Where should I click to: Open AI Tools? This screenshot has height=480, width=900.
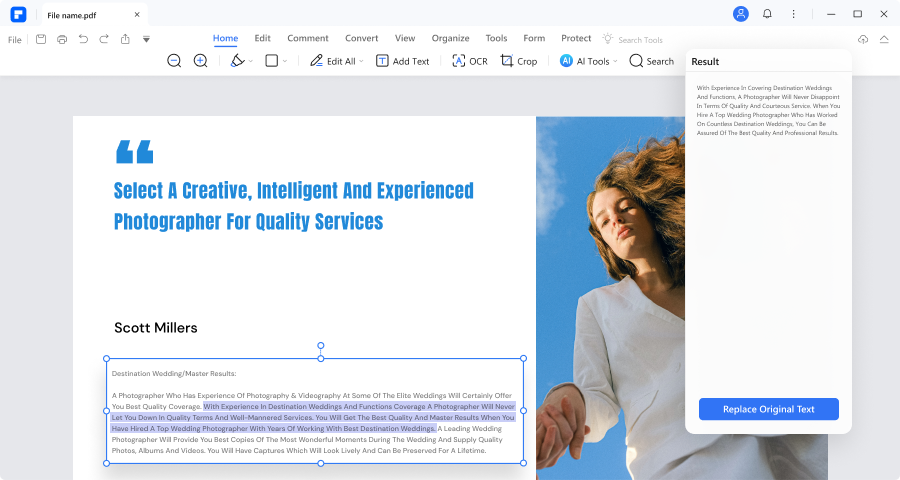(x=584, y=61)
